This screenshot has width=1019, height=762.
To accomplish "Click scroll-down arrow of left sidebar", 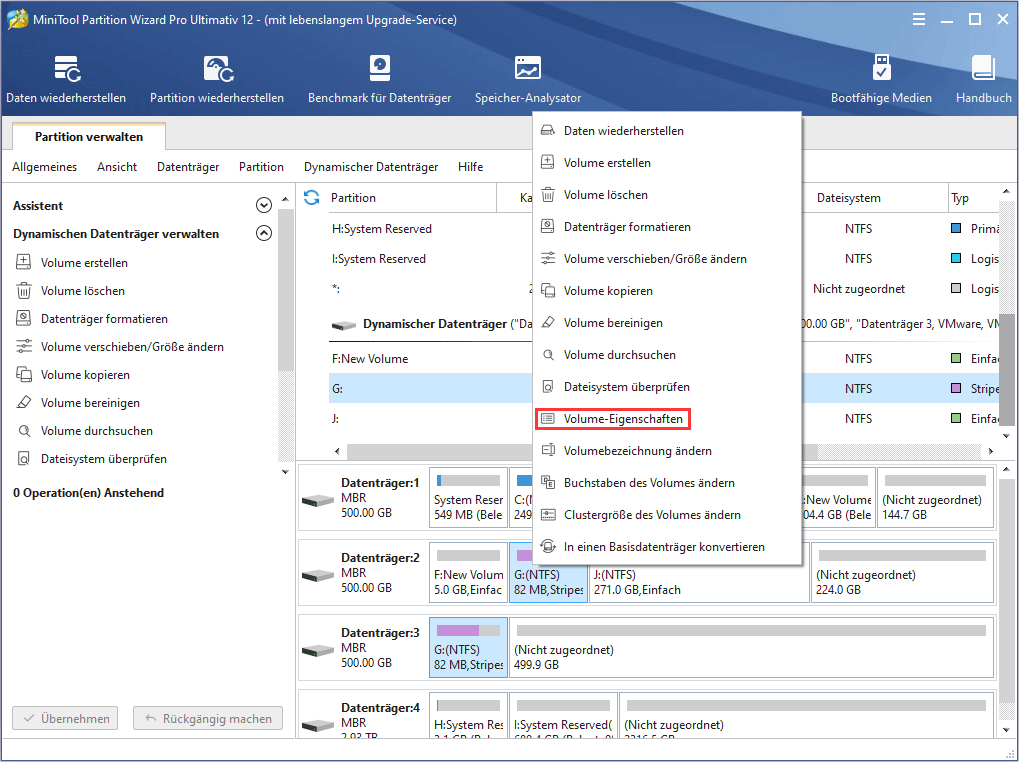I will coord(285,472).
